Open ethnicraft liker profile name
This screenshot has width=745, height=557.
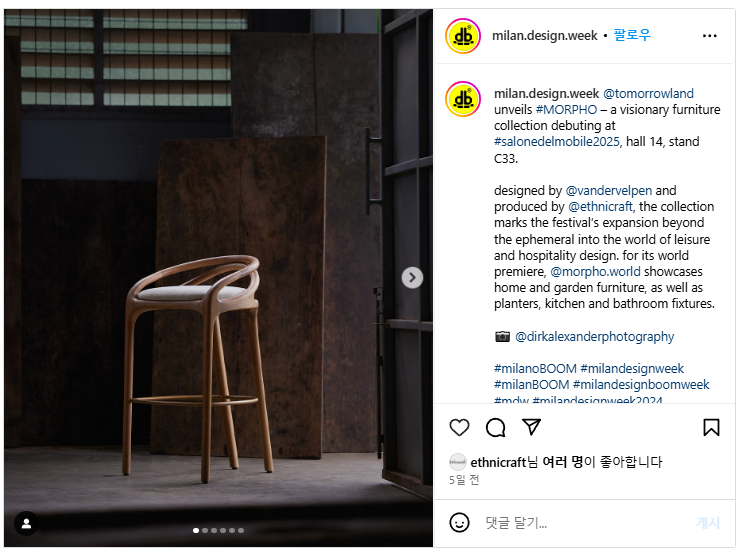(498, 462)
